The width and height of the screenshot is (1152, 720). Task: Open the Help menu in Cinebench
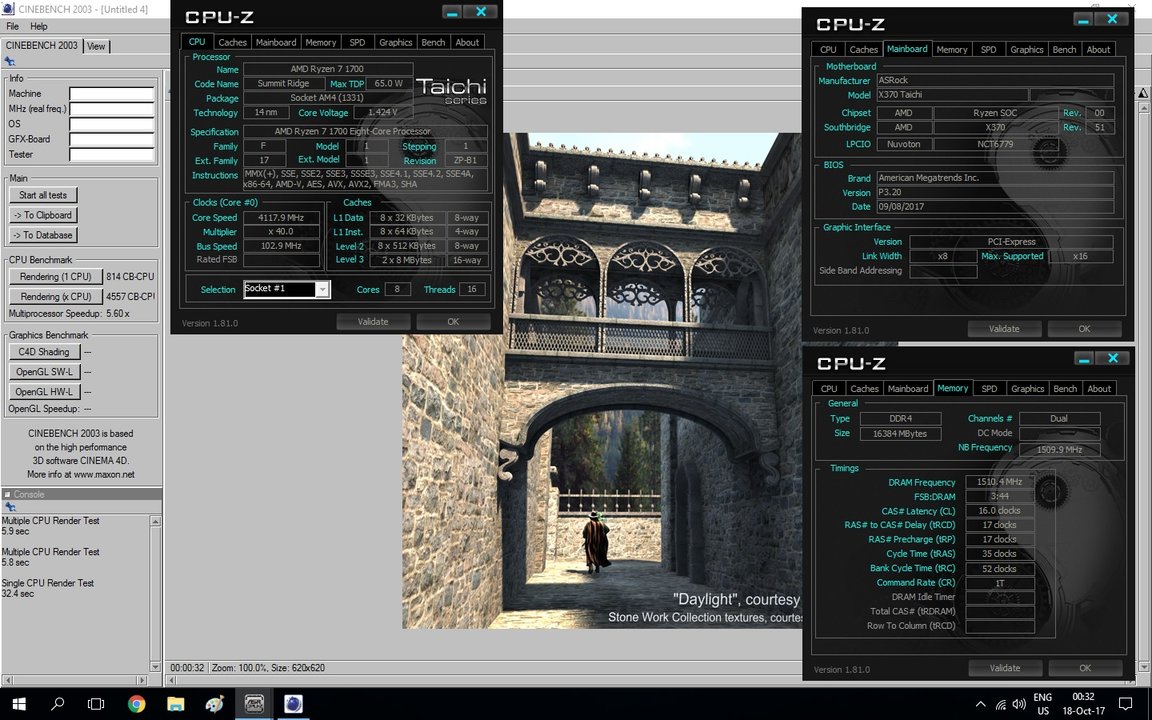(x=39, y=26)
